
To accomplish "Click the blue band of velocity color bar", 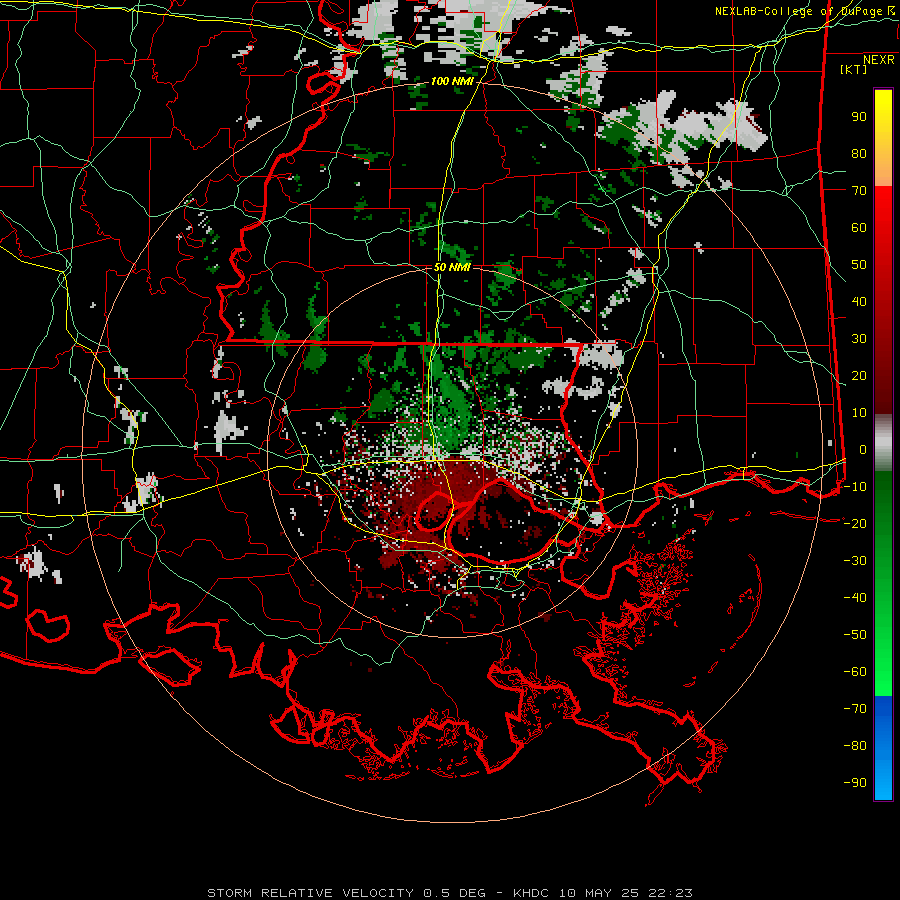I will click(x=883, y=748).
